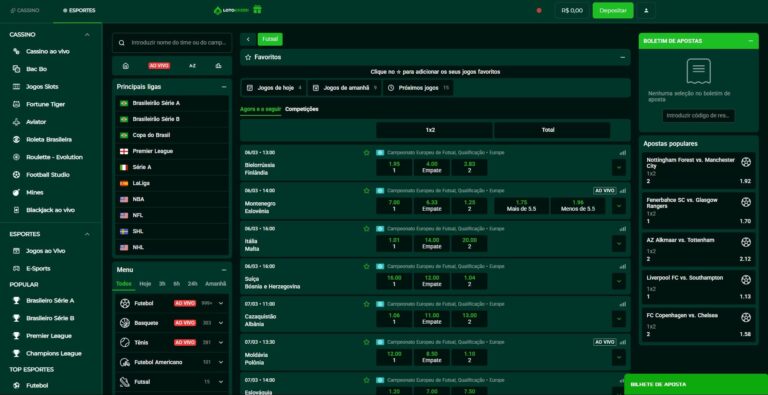Collapse the Principais ligas panel
This screenshot has height=395, width=768.
(x=224, y=87)
